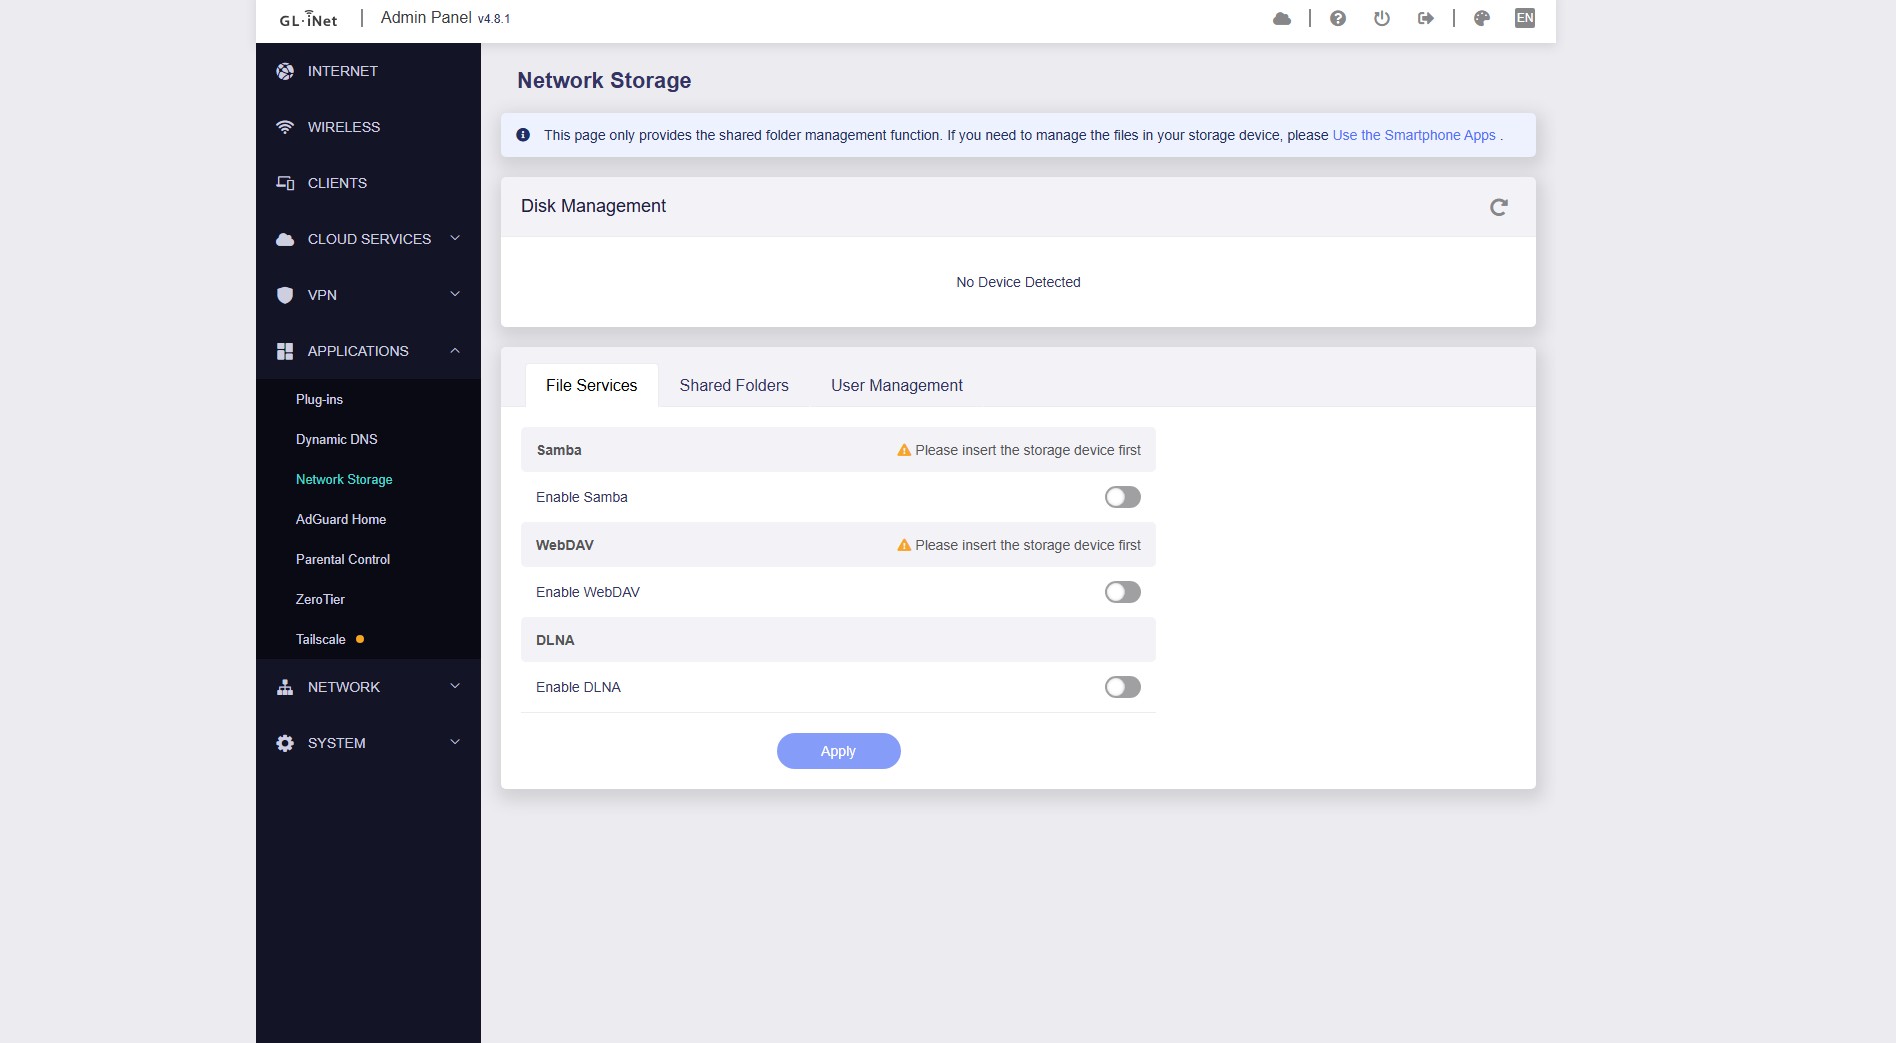Click the logout icon in header
This screenshot has width=1896, height=1043.
tap(1425, 19)
